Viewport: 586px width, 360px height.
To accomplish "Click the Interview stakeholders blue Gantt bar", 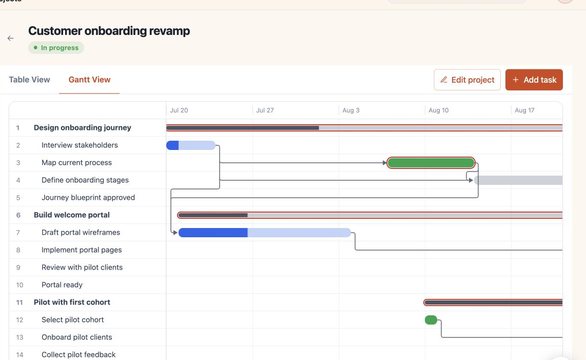I will pos(191,145).
